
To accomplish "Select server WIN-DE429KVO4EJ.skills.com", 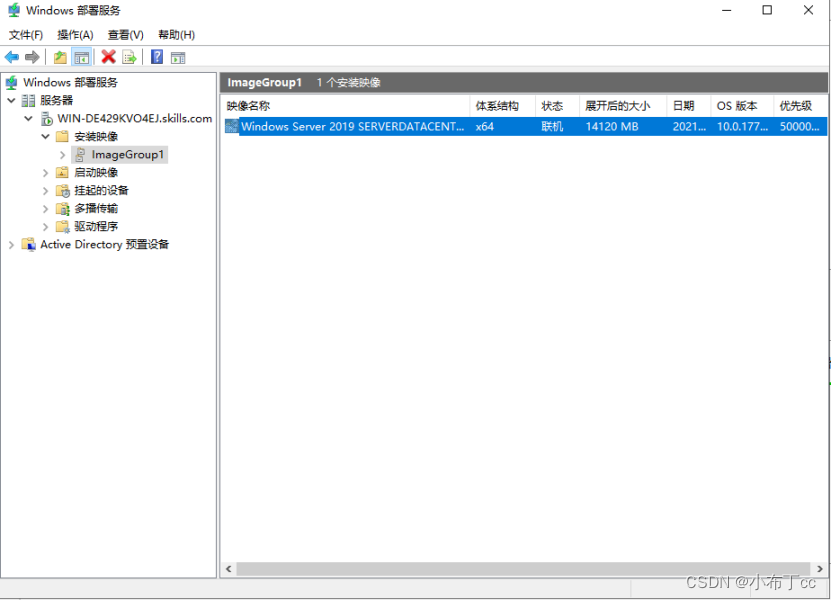I will click(135, 118).
